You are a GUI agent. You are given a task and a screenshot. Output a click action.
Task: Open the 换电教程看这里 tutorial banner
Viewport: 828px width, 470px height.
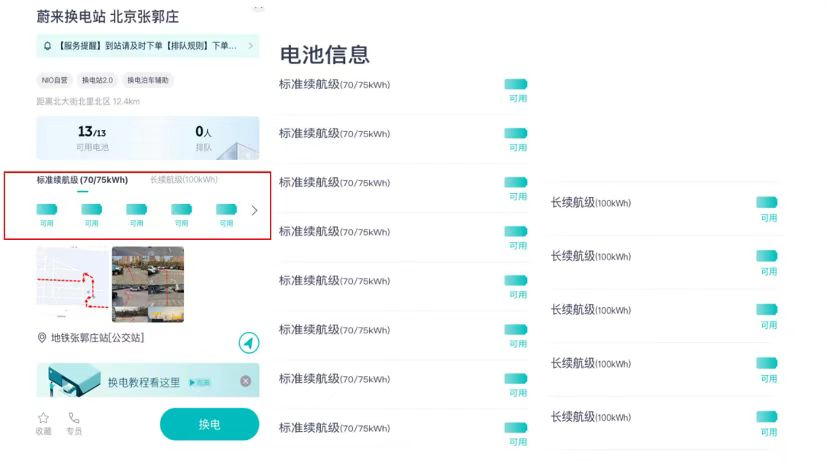148,380
